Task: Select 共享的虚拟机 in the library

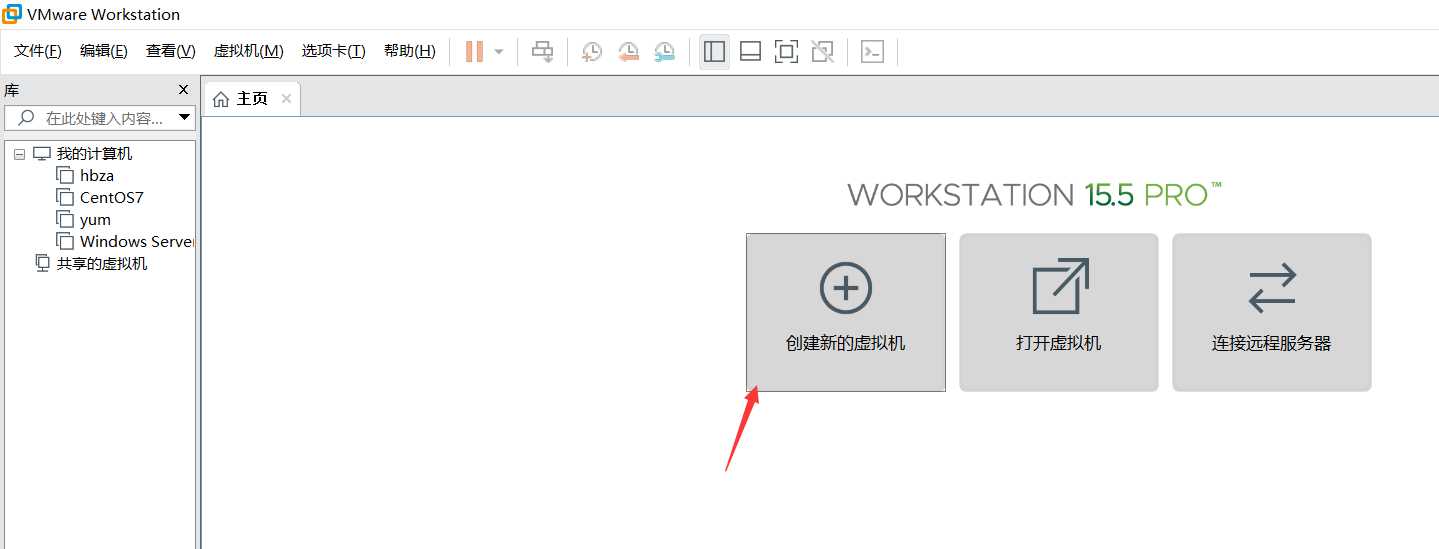Action: pyautogui.click(x=102, y=264)
